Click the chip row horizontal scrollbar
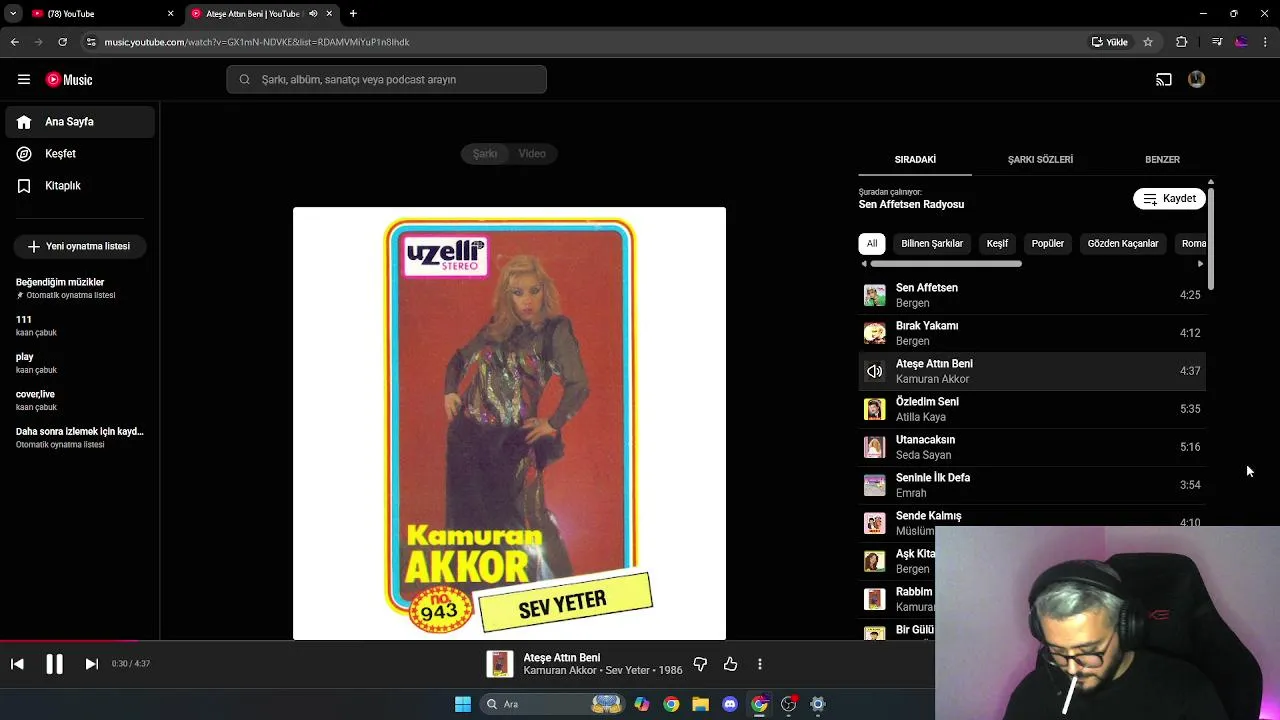 tap(946, 264)
